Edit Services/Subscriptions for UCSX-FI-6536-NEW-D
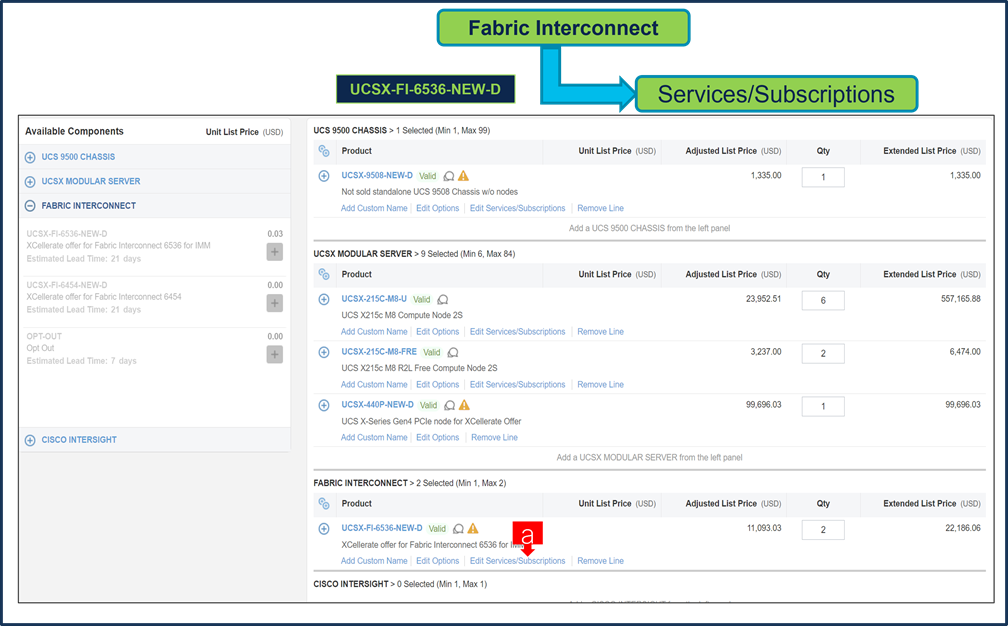 (x=518, y=560)
